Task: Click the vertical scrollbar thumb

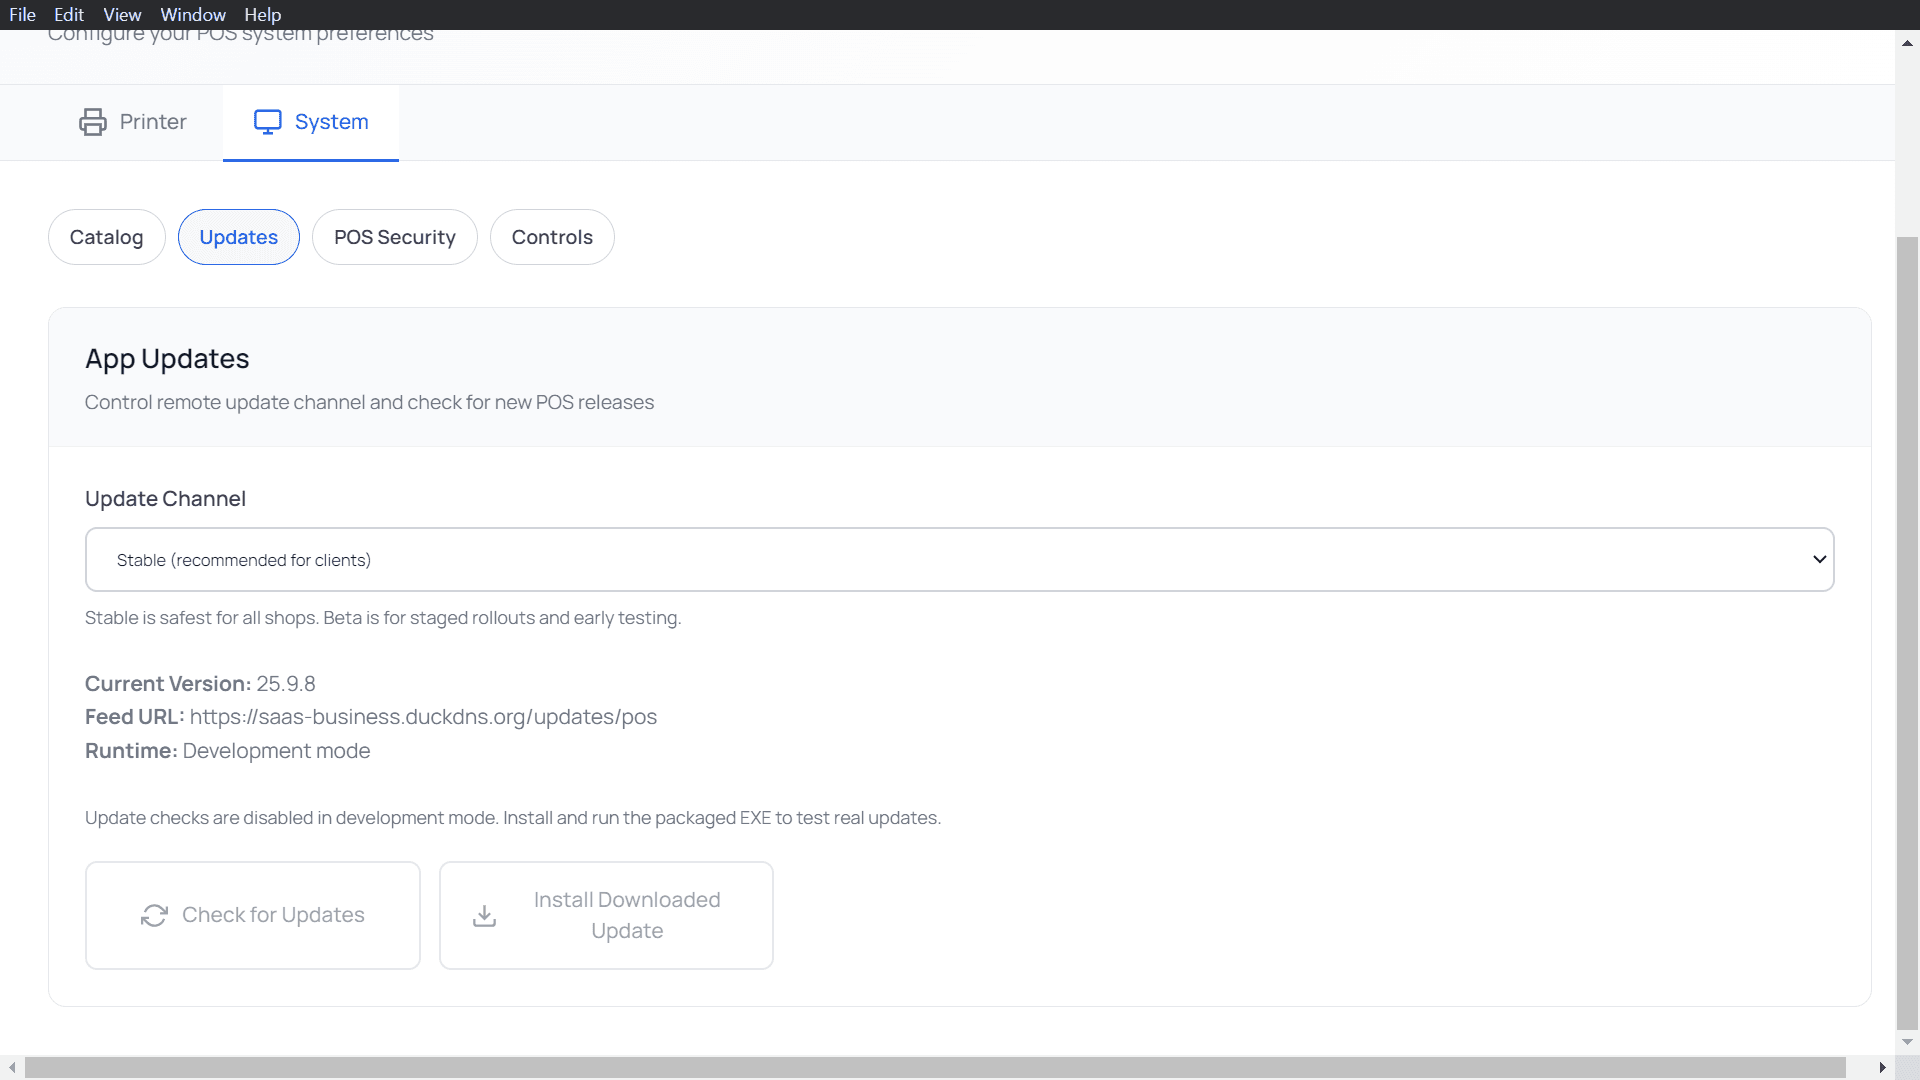Action: pos(1907,632)
